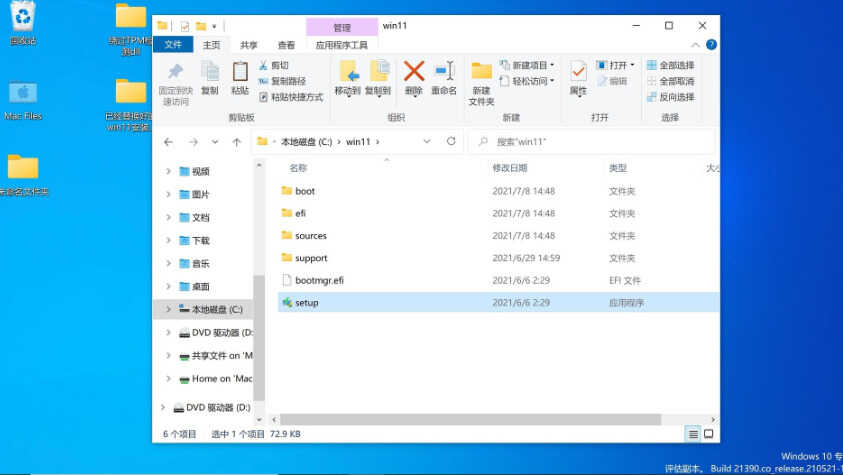
Task: Select Desktop (桌面) in navigation pane
Action: click(201, 287)
